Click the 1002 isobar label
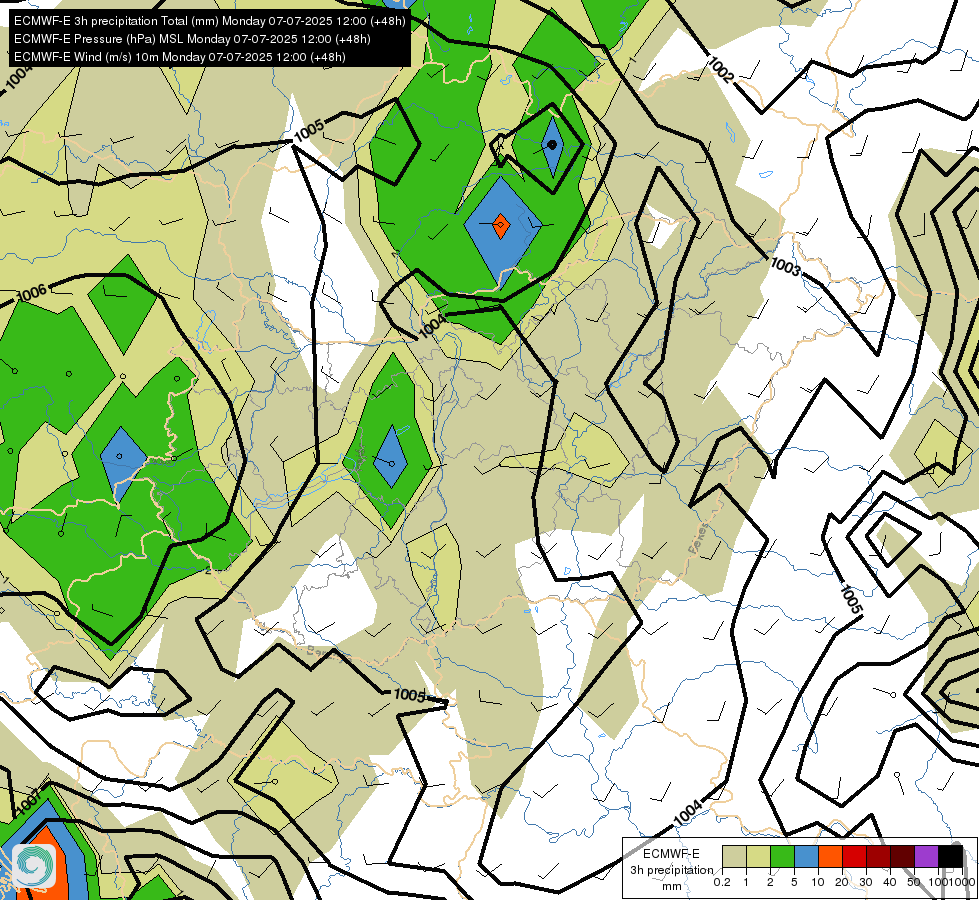The image size is (979, 900). click(721, 69)
